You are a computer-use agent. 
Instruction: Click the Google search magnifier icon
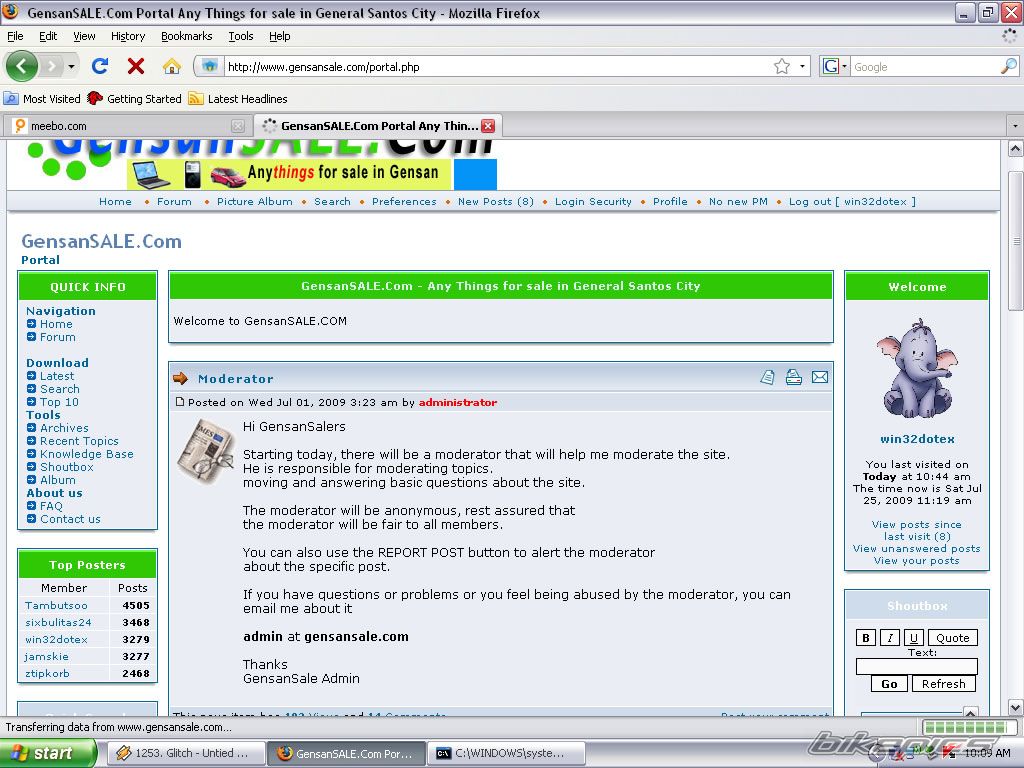(x=1009, y=66)
